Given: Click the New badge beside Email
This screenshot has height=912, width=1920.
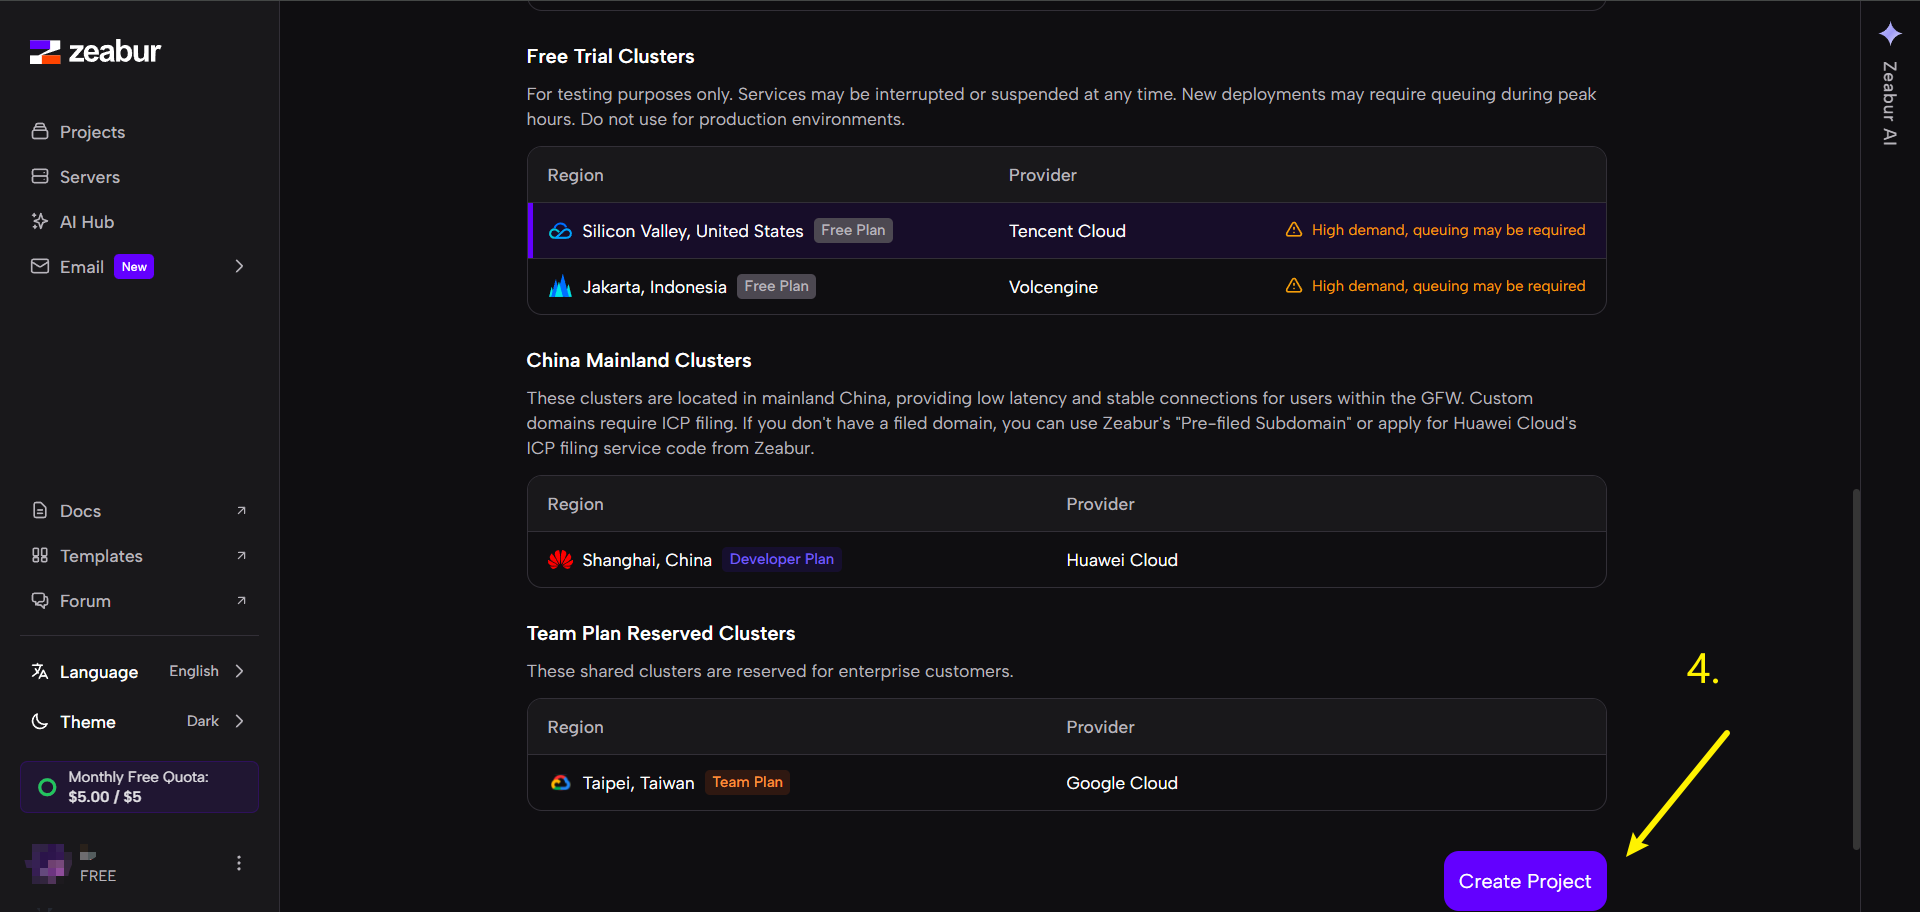Looking at the screenshot, I should [134, 267].
